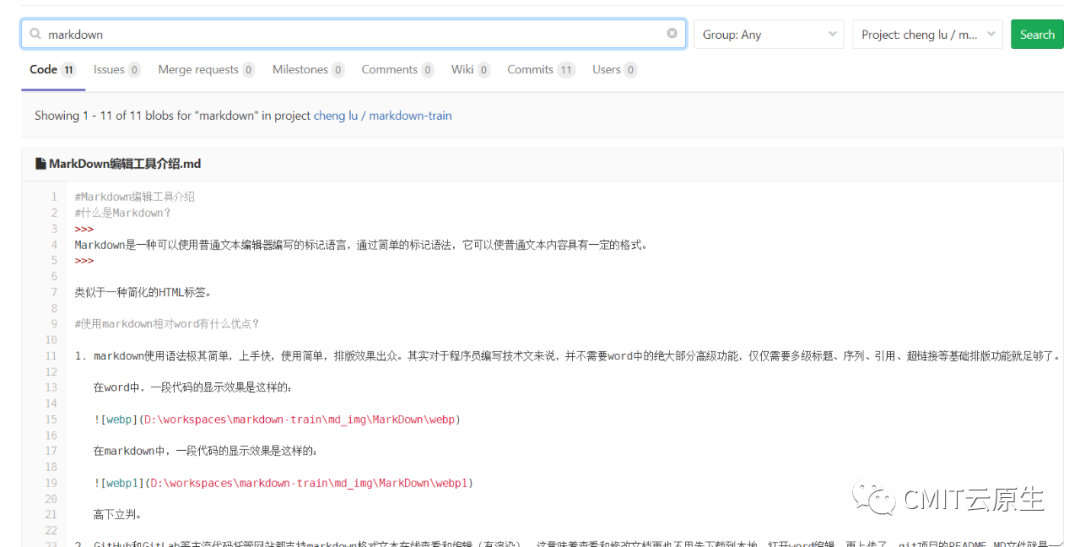Open the Project: cheng lu dropdown

coord(928,34)
